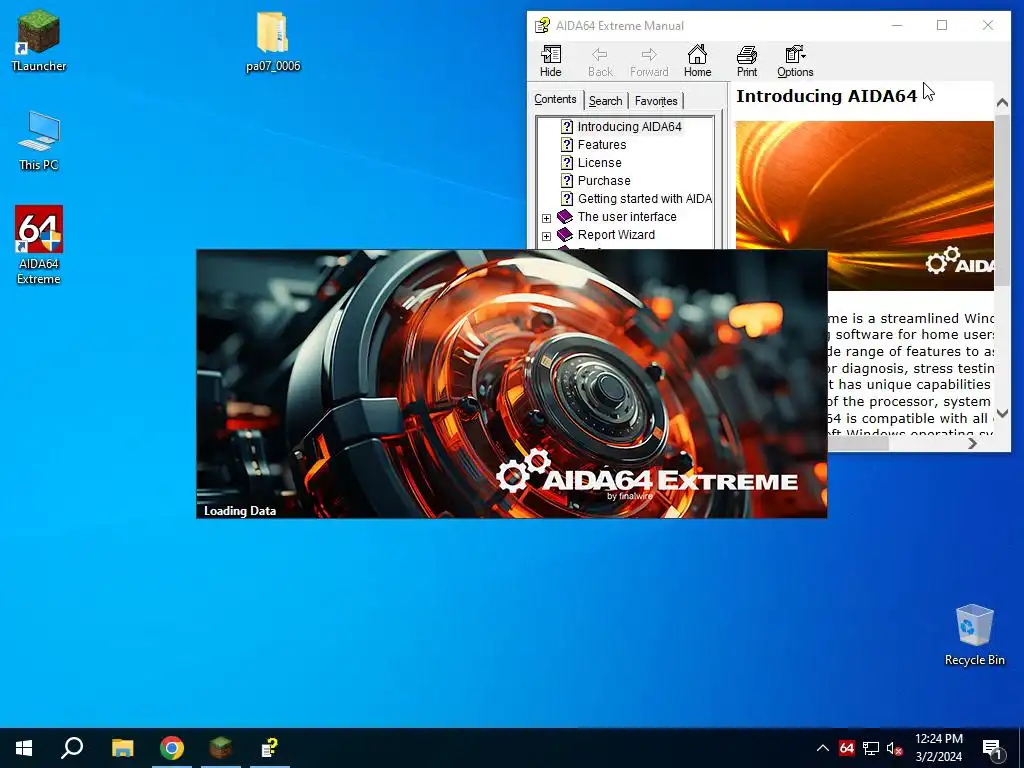Select the Recycle Bin desktop icon
Screen dimensions: 1024x768
[974, 635]
